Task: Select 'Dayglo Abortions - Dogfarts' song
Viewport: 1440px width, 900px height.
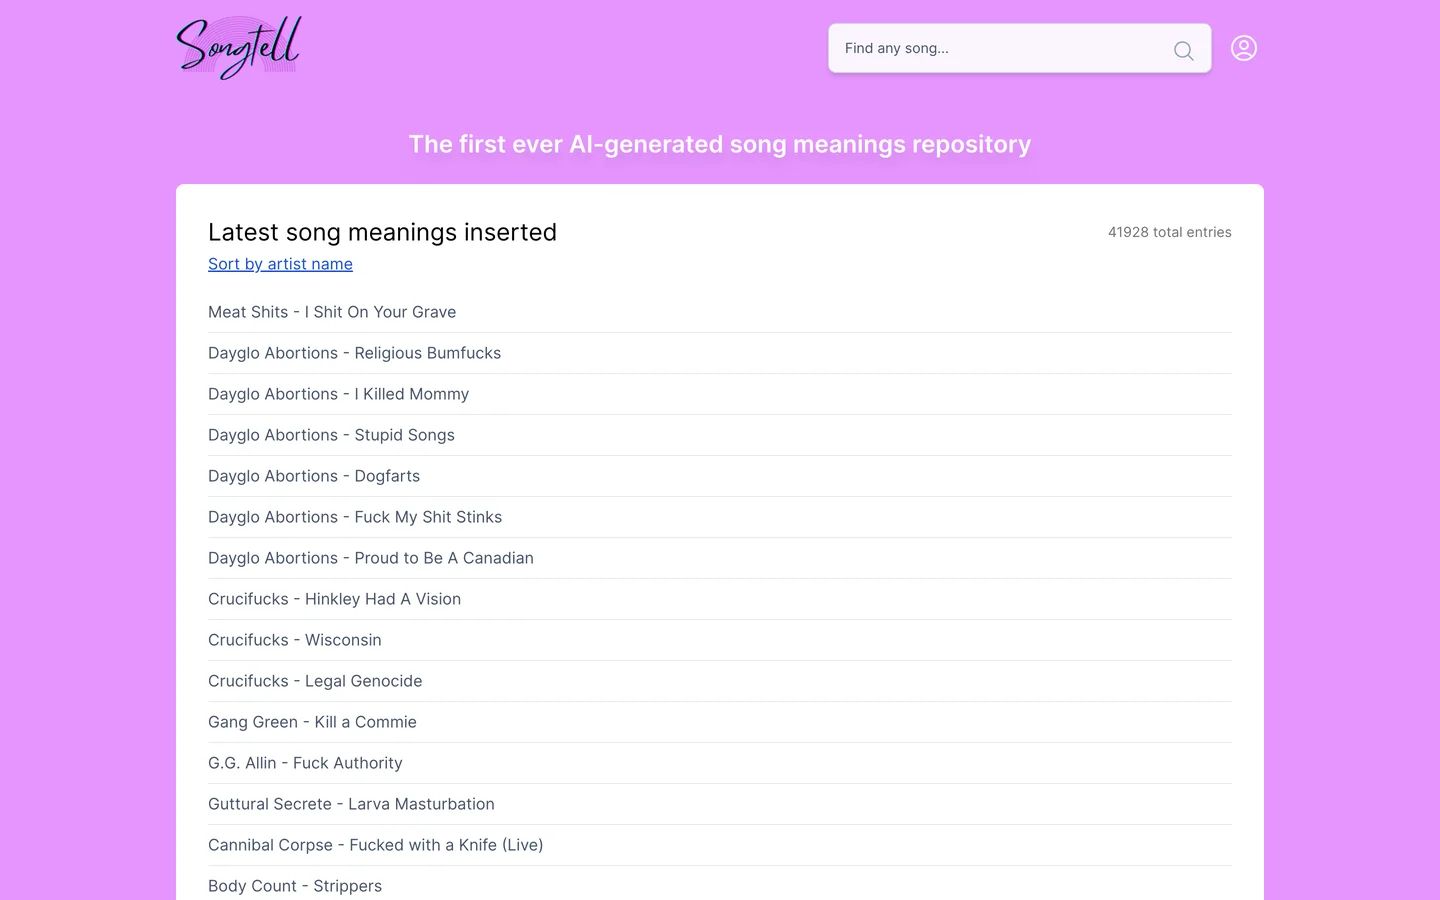Action: [314, 476]
